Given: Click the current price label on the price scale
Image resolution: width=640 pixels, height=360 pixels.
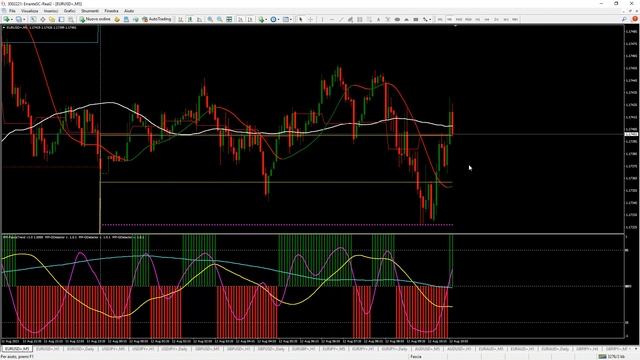Looking at the screenshot, I should 631,134.
